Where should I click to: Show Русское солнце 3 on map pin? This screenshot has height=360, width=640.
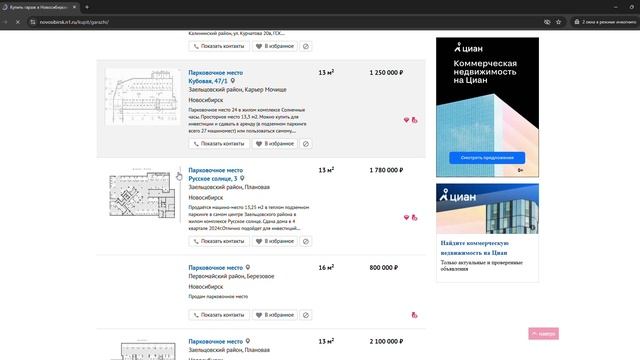click(x=242, y=178)
